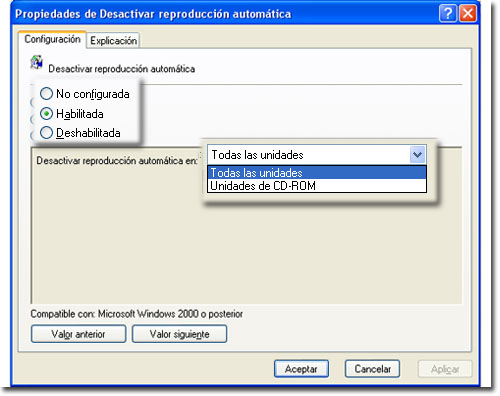The width and height of the screenshot is (500, 396).
Task: Open the Configuración tab
Action: coord(52,39)
